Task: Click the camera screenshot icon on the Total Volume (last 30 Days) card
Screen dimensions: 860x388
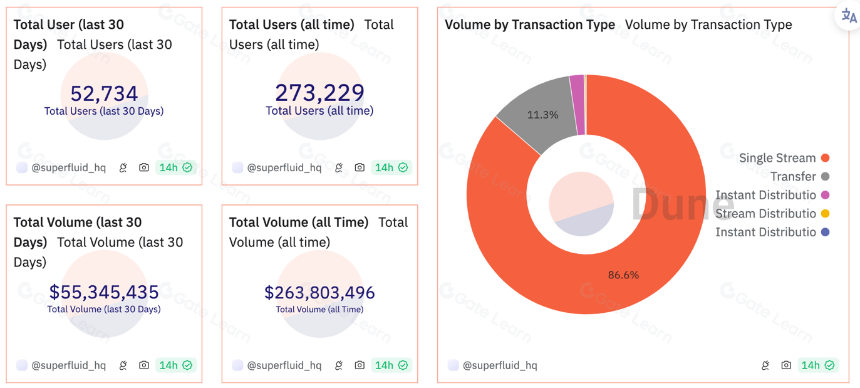Action: pos(144,365)
